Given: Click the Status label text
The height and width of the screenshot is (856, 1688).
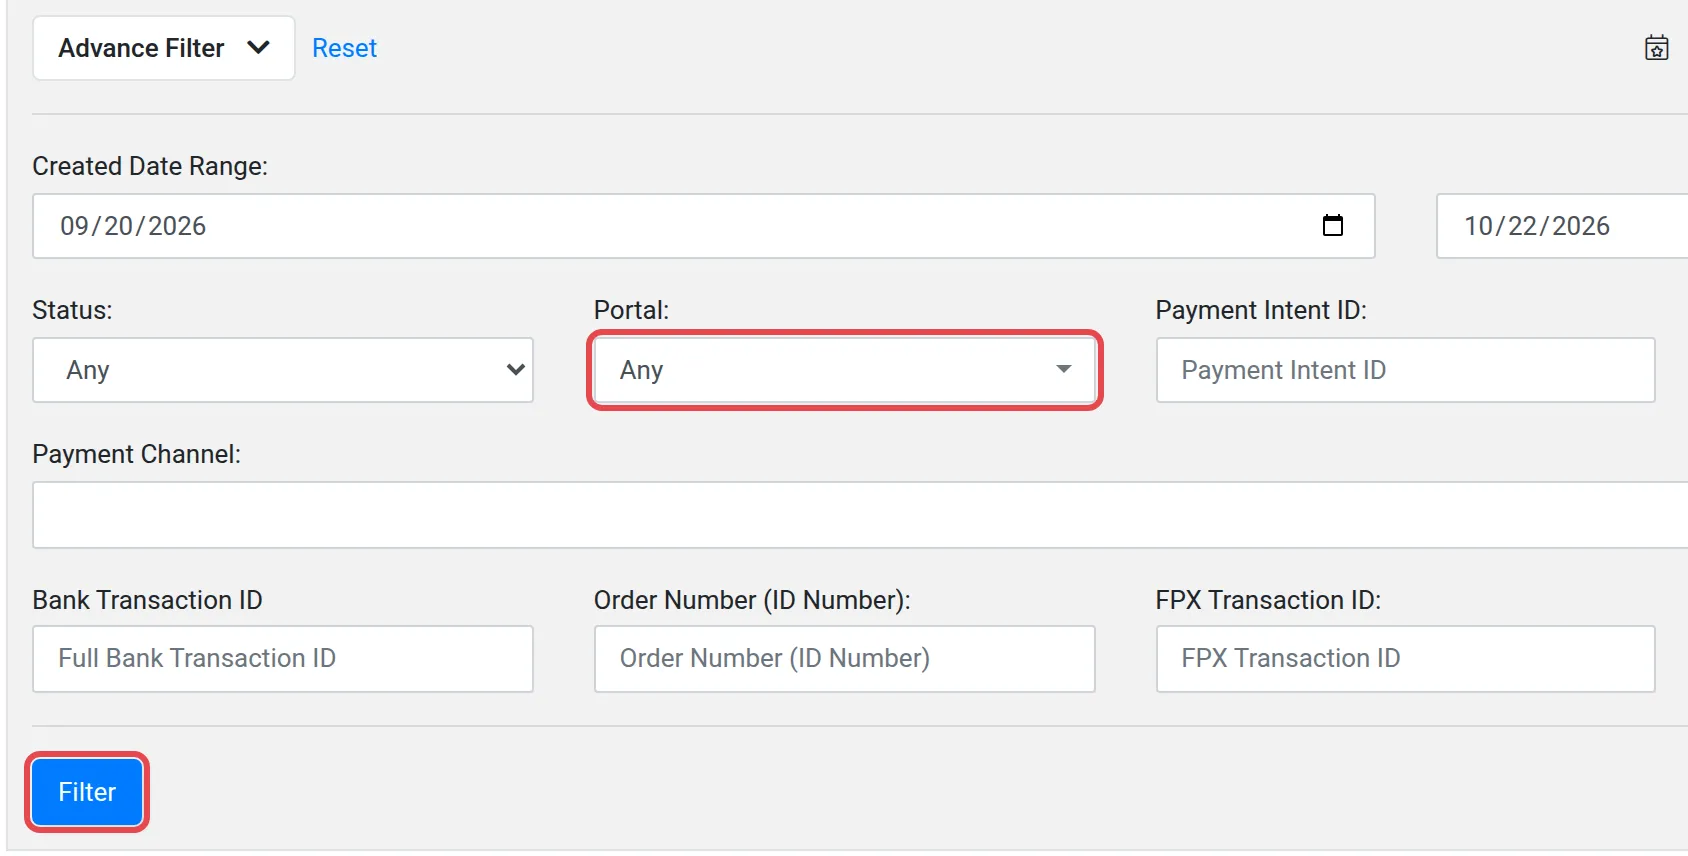Looking at the screenshot, I should (x=72, y=310).
